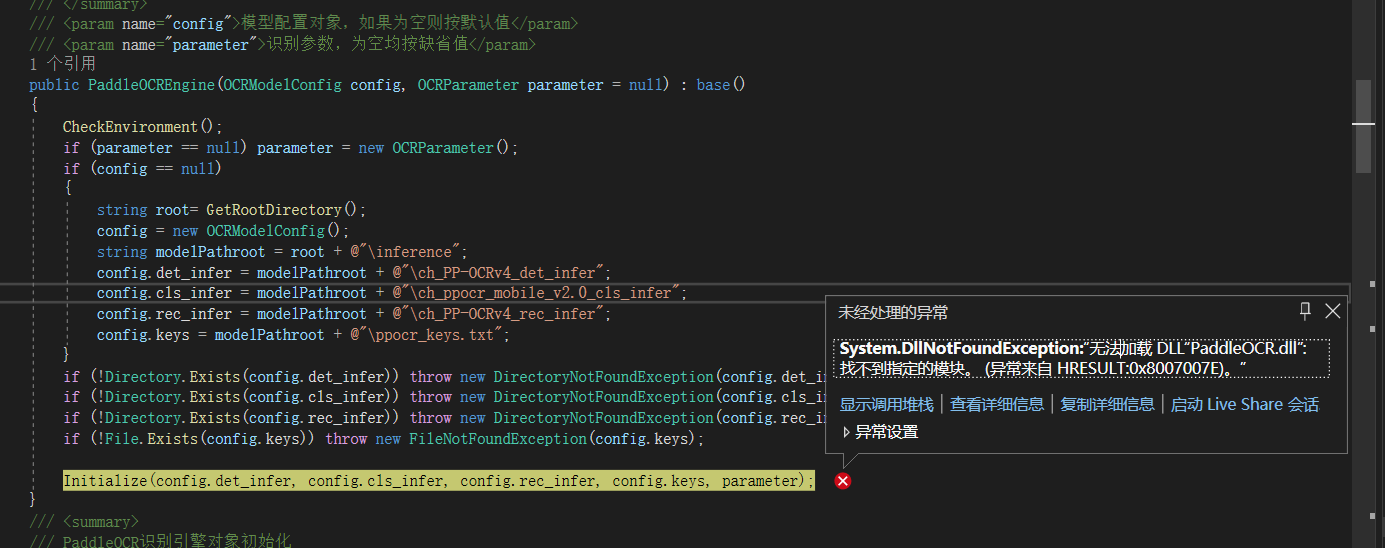Start the 启动 Live Share 会话 link

(1244, 404)
